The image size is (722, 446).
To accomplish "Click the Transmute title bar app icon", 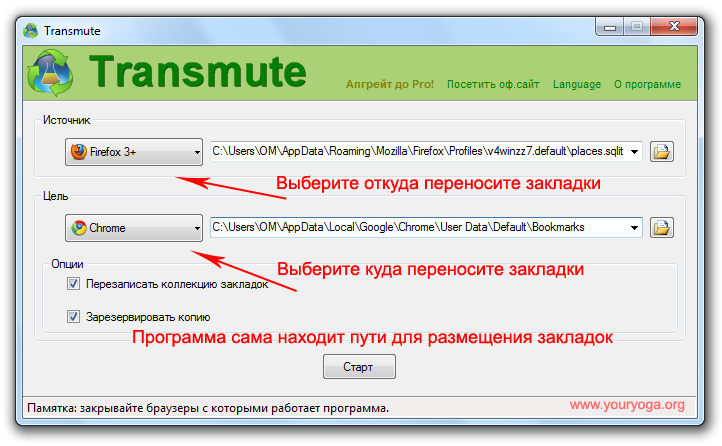I will point(31,31).
